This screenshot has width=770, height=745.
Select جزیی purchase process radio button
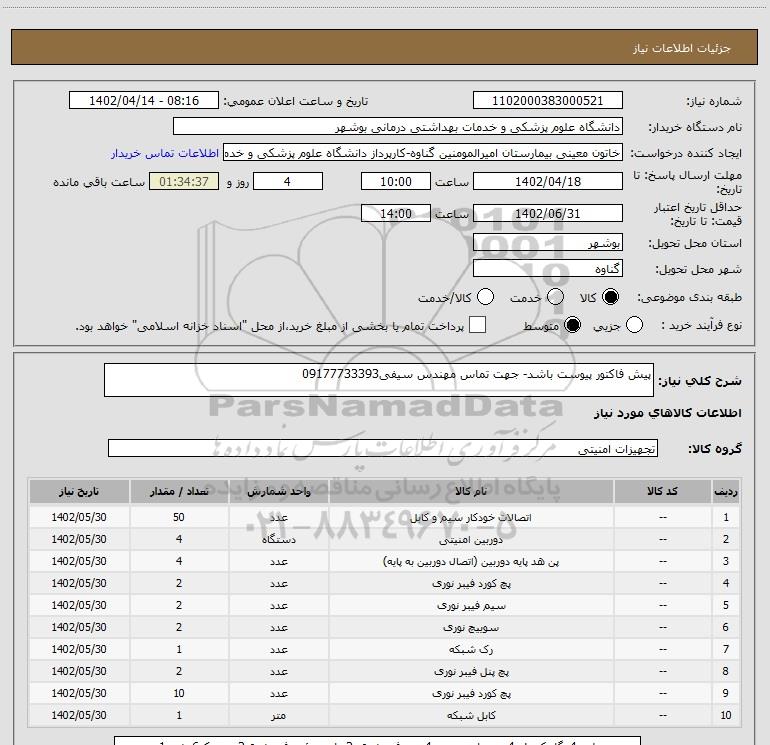[634, 326]
